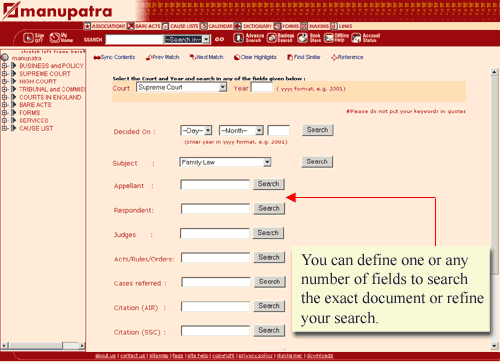Open the Search in dropdown

point(187,39)
